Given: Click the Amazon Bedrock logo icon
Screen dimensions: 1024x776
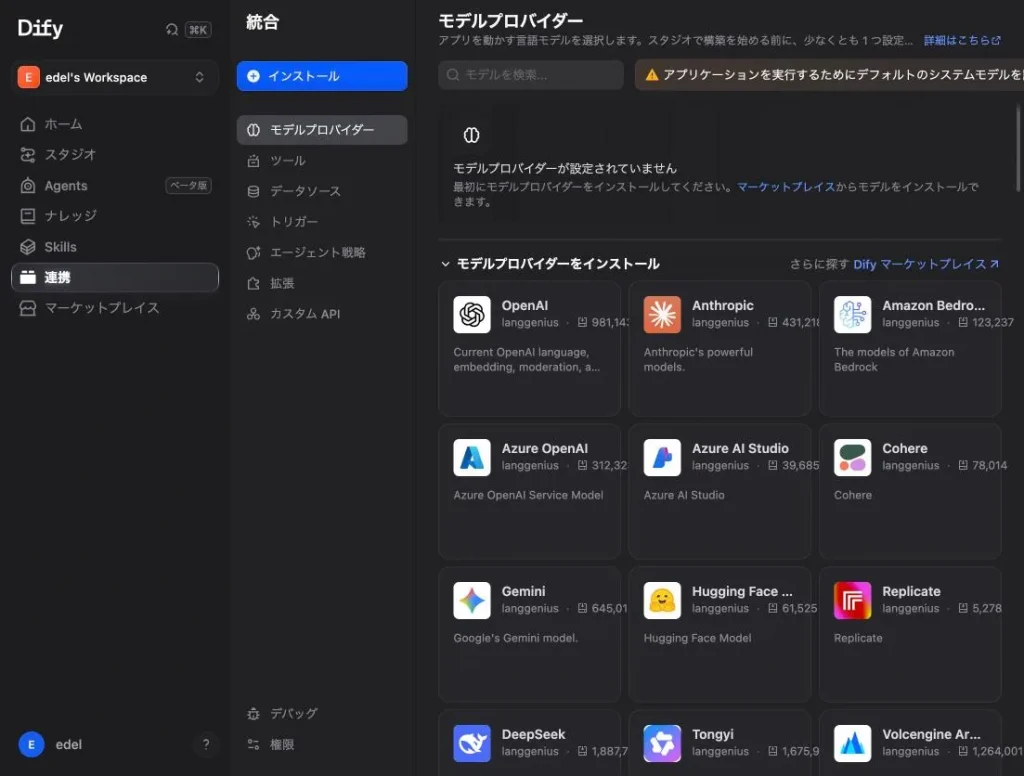Looking at the screenshot, I should (x=852, y=314).
